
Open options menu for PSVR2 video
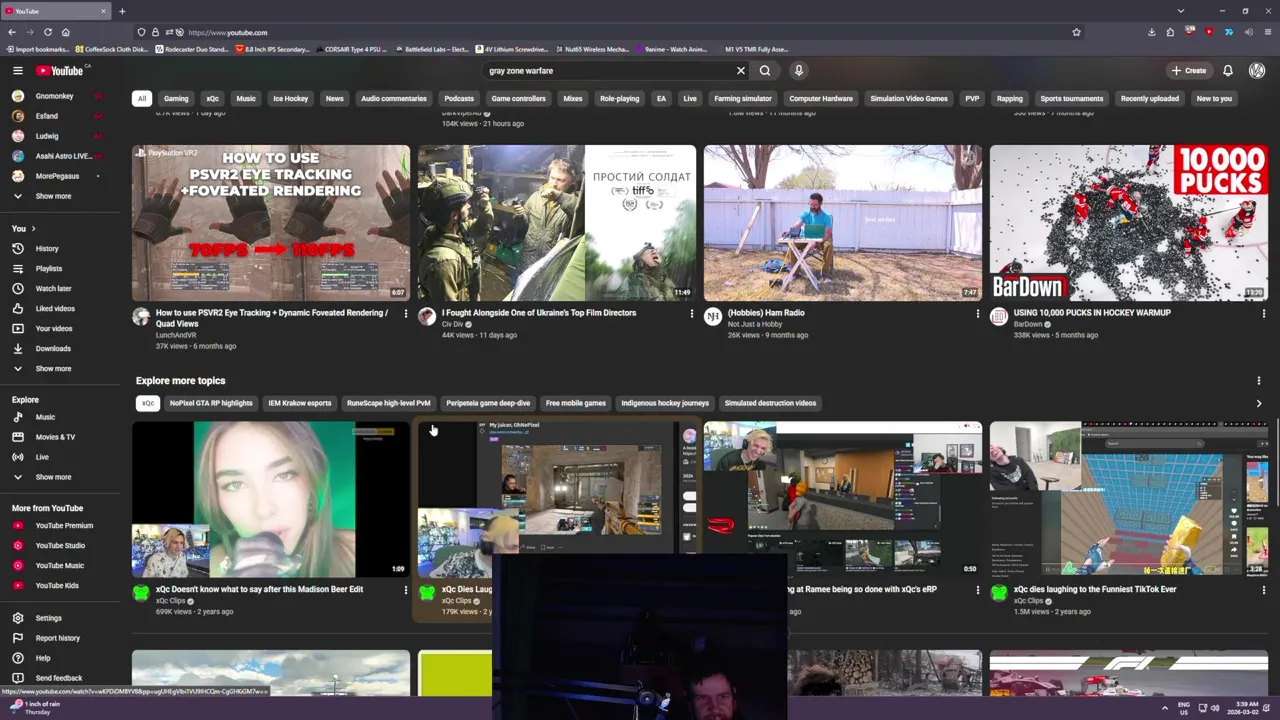pyautogui.click(x=405, y=314)
